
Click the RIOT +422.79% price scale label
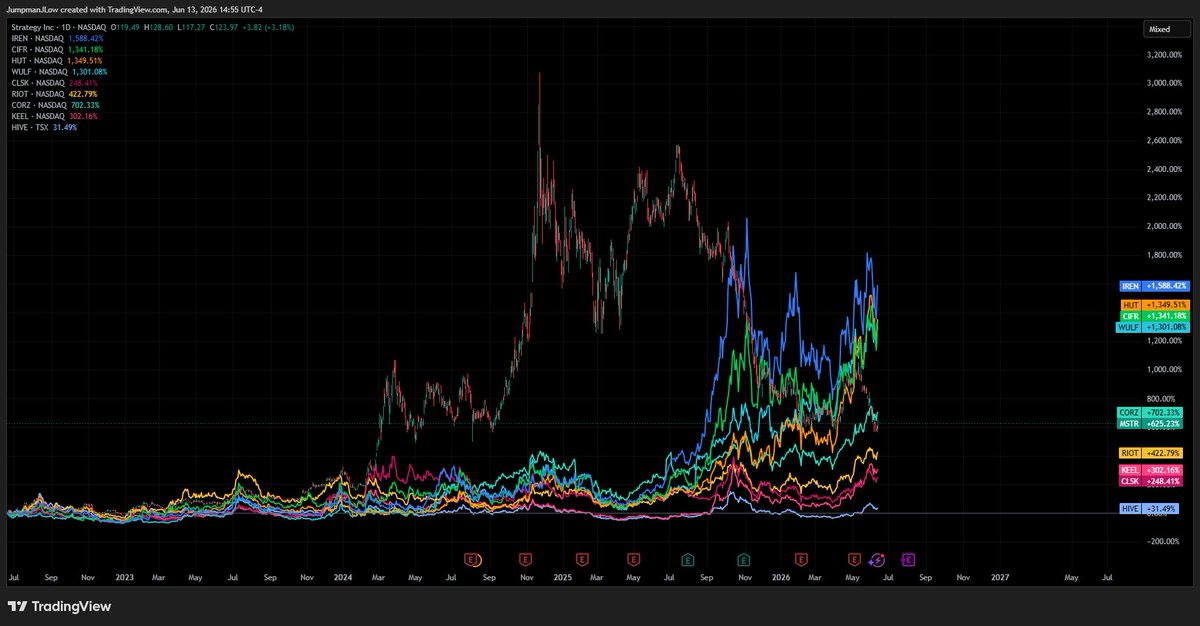(x=1151, y=453)
